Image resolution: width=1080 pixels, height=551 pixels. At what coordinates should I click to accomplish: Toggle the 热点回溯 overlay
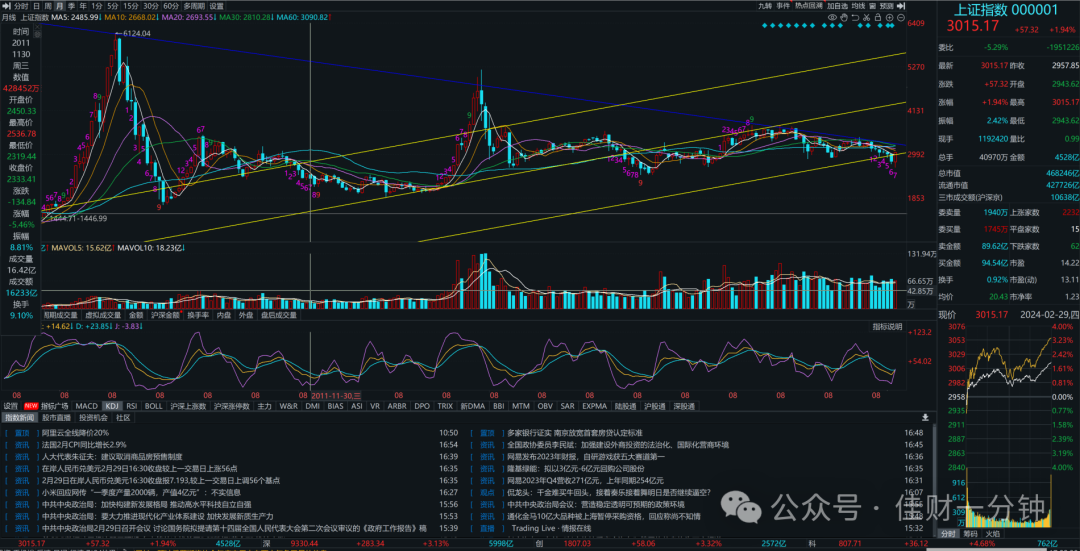point(809,6)
